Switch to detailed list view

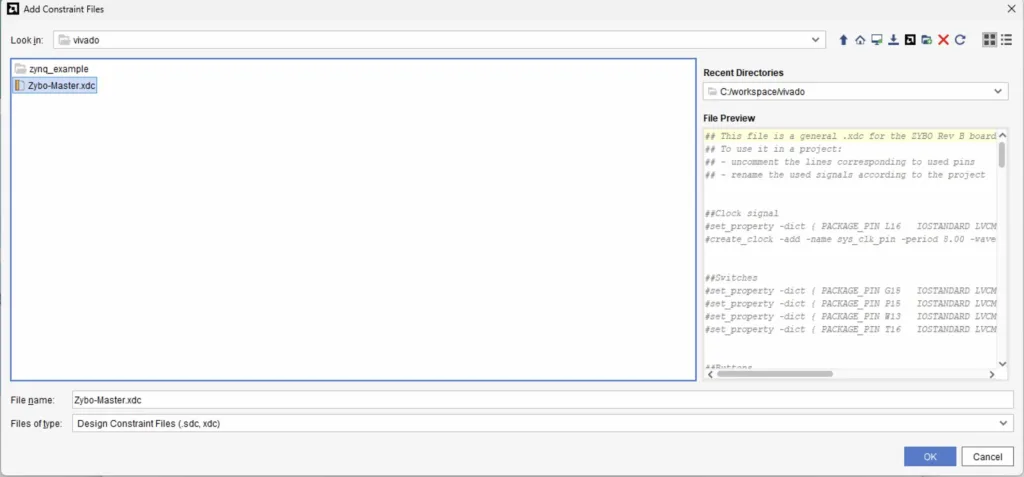(x=1006, y=40)
